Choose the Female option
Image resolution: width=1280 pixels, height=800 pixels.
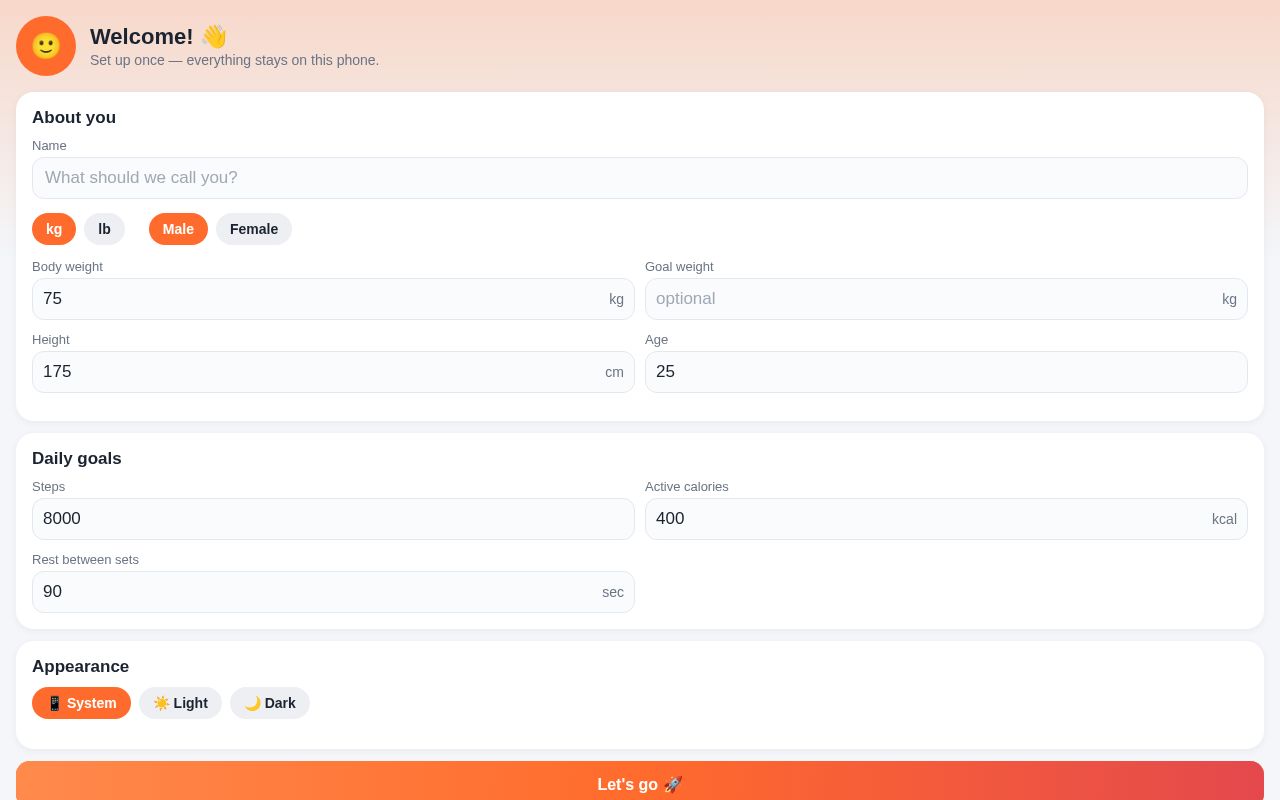[x=254, y=229]
